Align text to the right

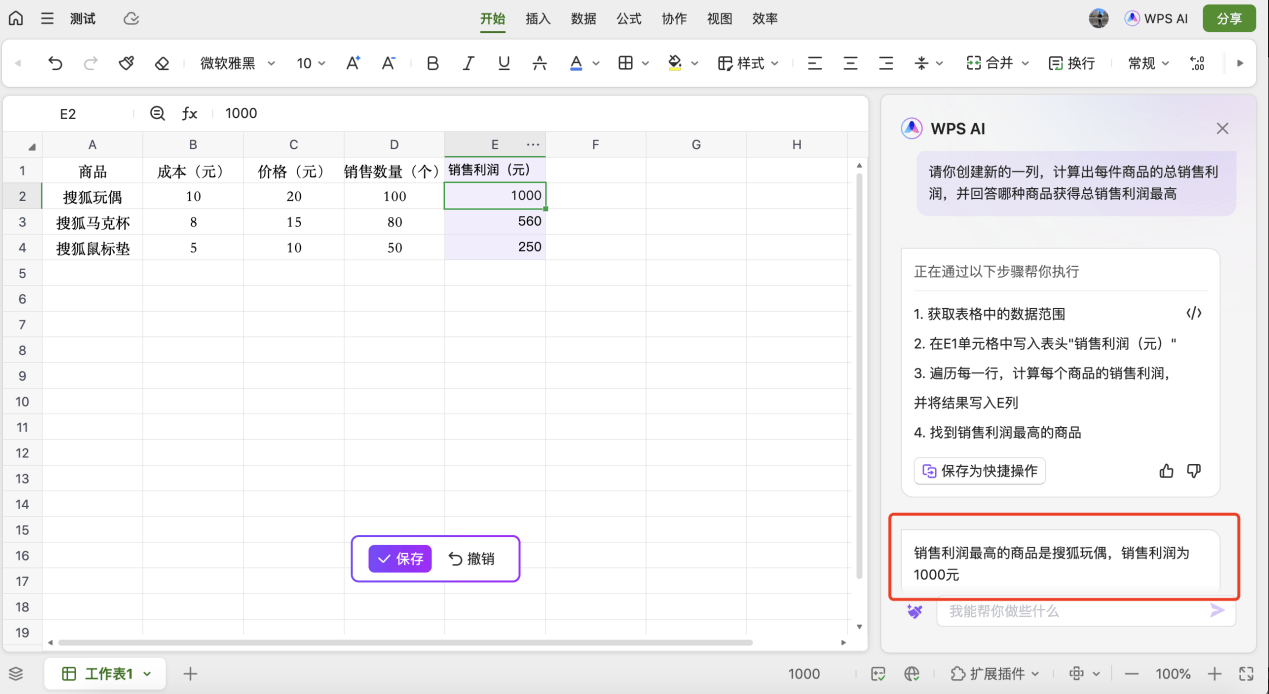pyautogui.click(x=886, y=63)
